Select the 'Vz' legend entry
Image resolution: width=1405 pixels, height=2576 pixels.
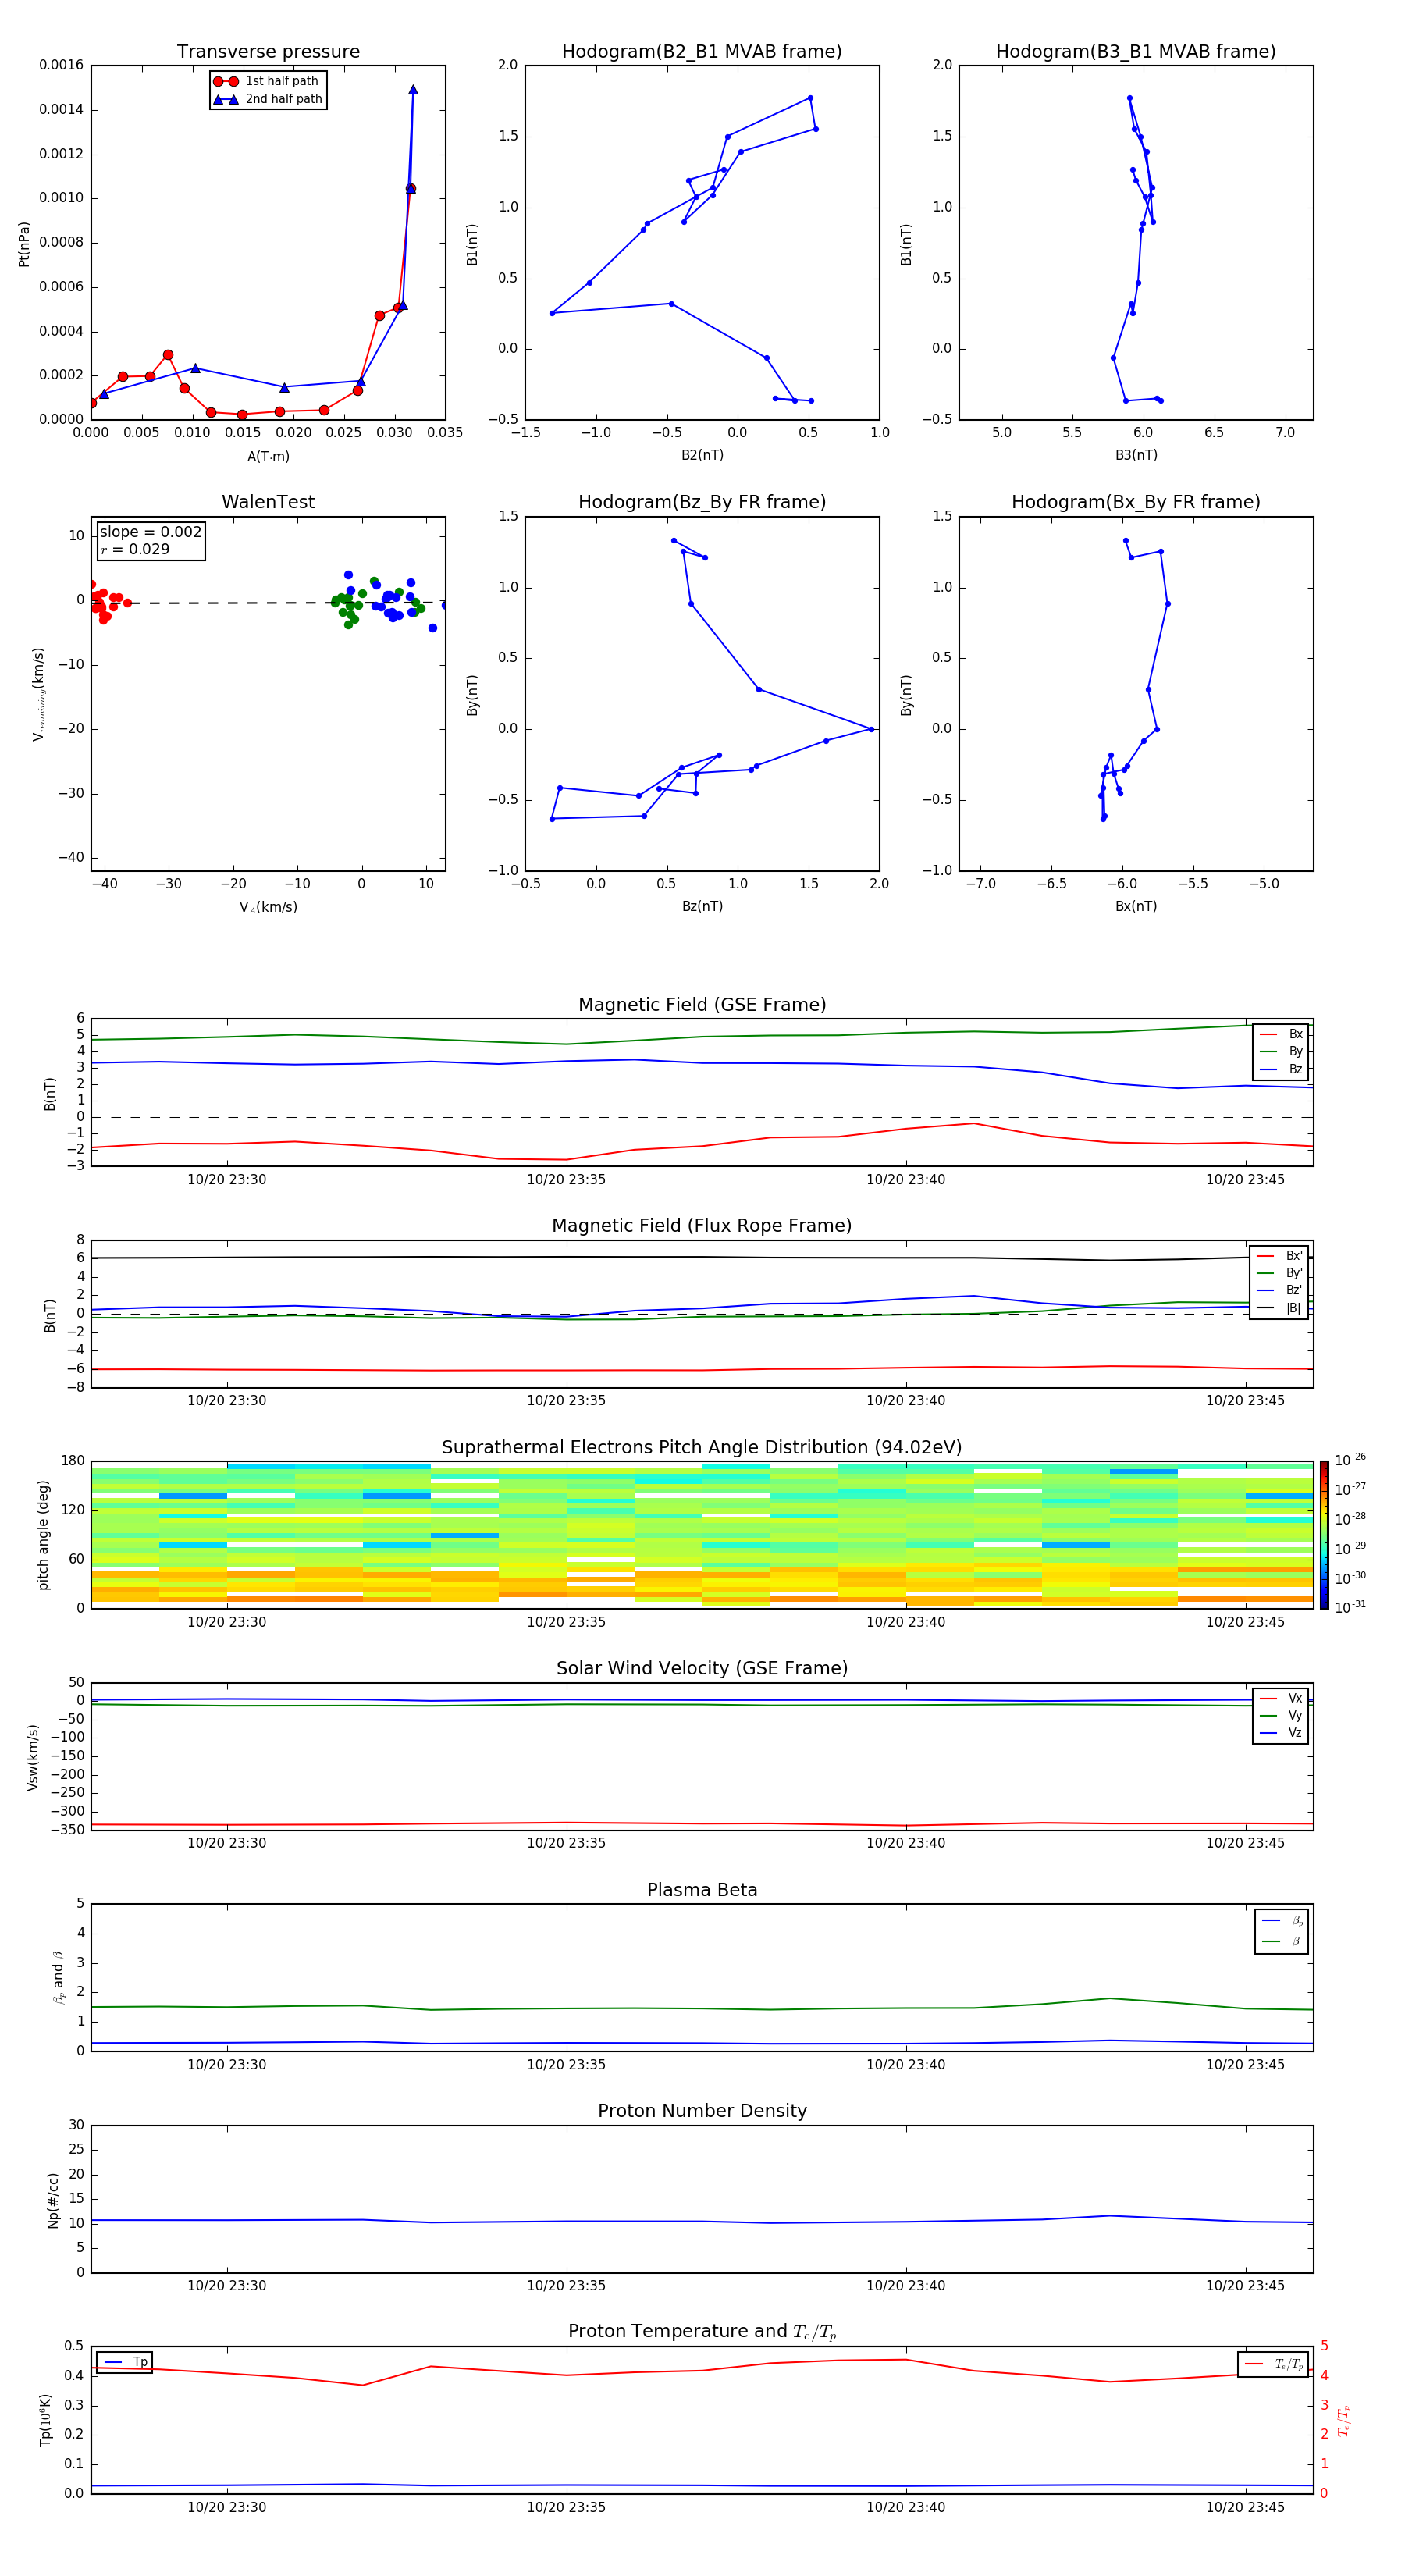(x=1281, y=1733)
